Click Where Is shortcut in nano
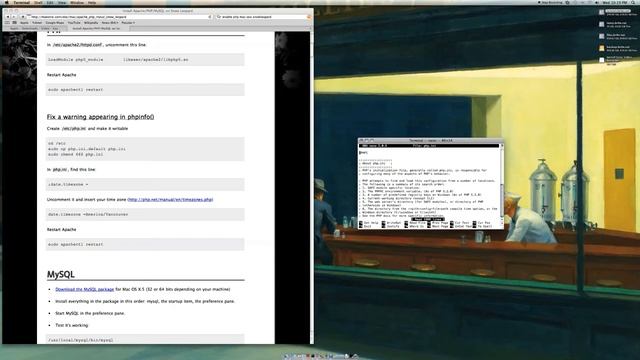Screen dimensions: 640x360 (x=415, y=226)
